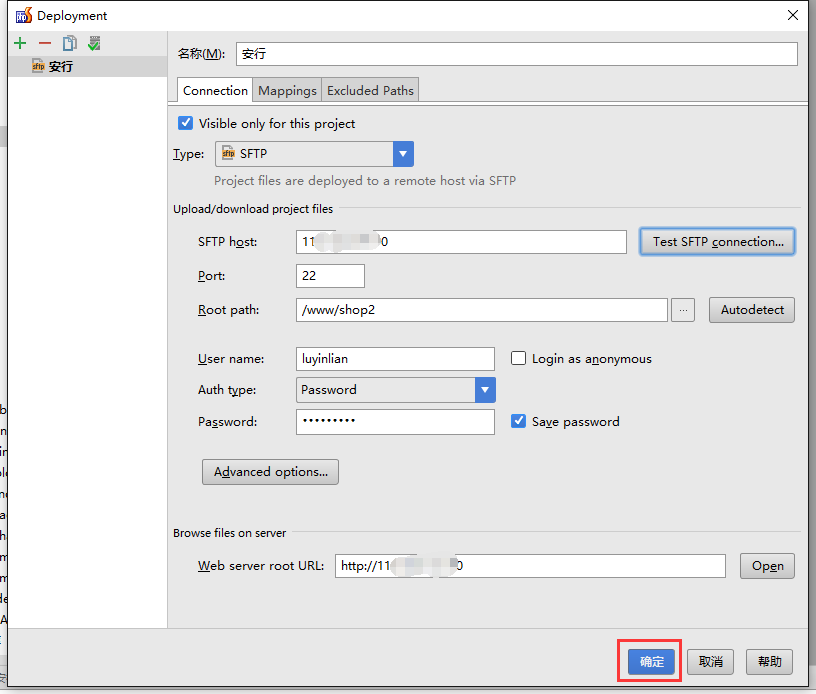Viewport: 816px width, 694px height.
Task: Open Advanced options dialog
Action: 270,472
